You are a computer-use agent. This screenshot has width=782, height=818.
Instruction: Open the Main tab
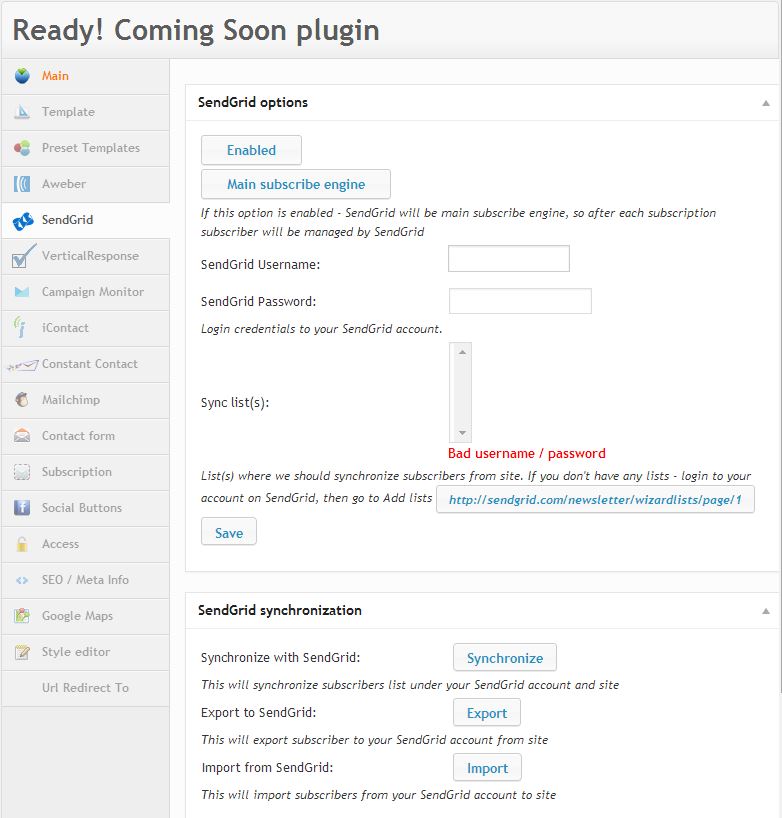coord(86,76)
